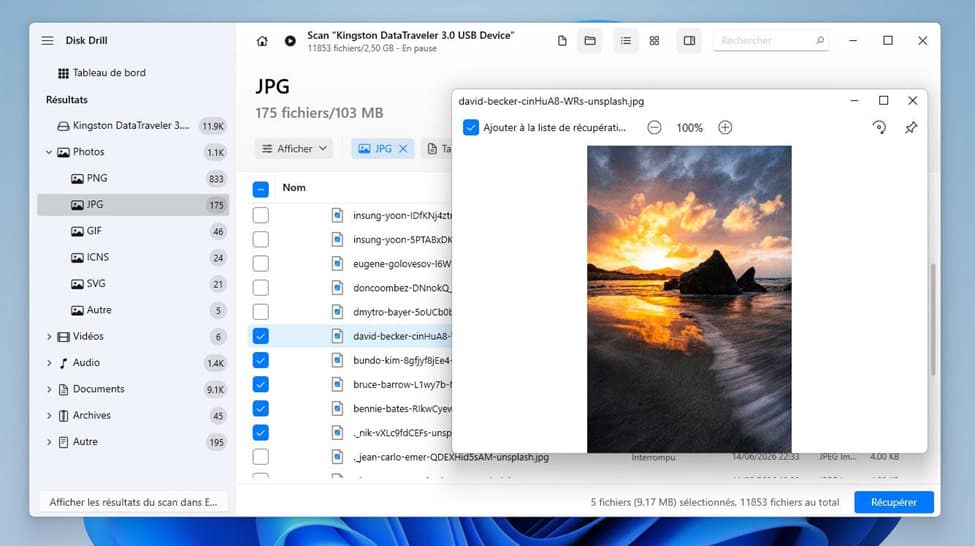Pin the preview window
Image resolution: width=975 pixels, height=546 pixels.
pyautogui.click(x=911, y=127)
